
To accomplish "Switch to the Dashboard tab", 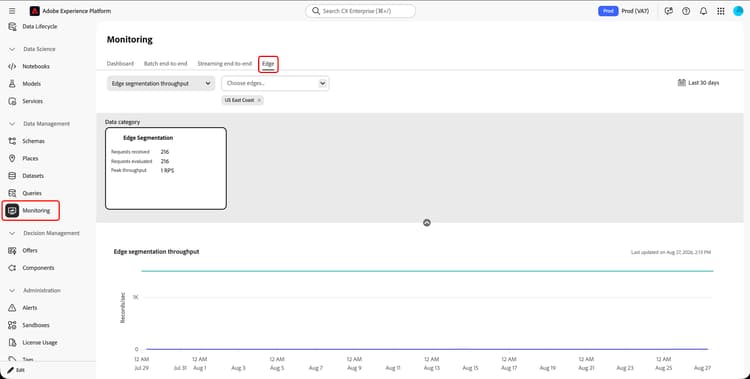I will coord(120,64).
